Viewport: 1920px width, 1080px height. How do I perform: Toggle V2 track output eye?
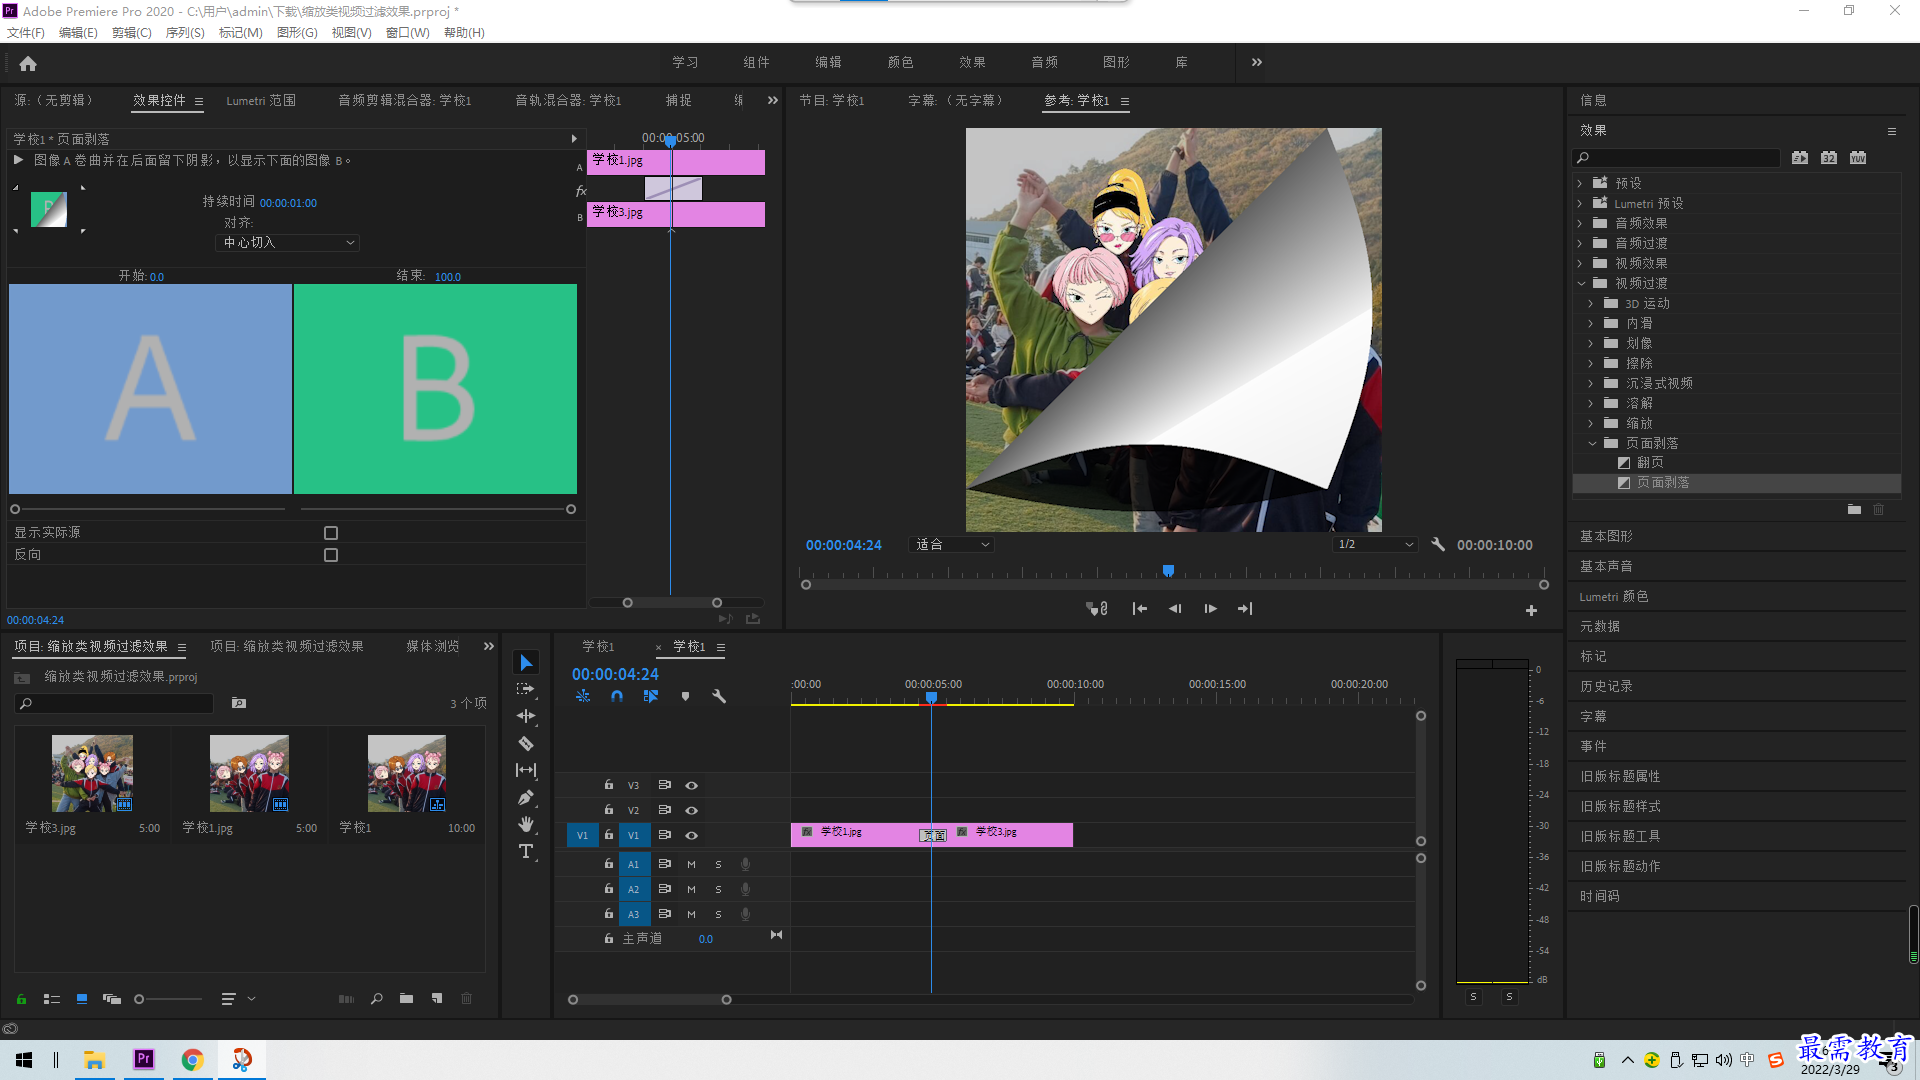[691, 811]
